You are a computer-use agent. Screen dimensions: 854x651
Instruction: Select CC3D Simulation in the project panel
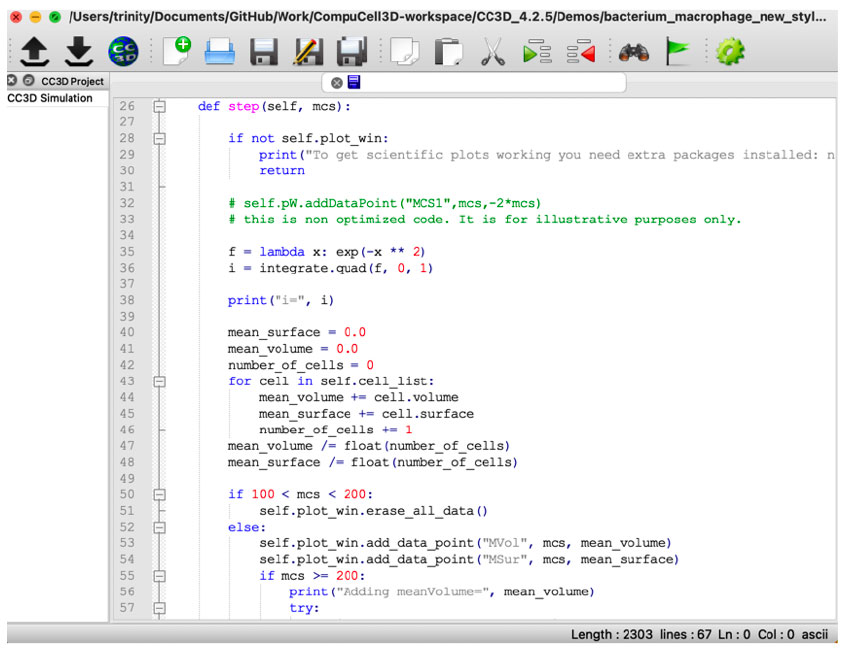tap(50, 98)
